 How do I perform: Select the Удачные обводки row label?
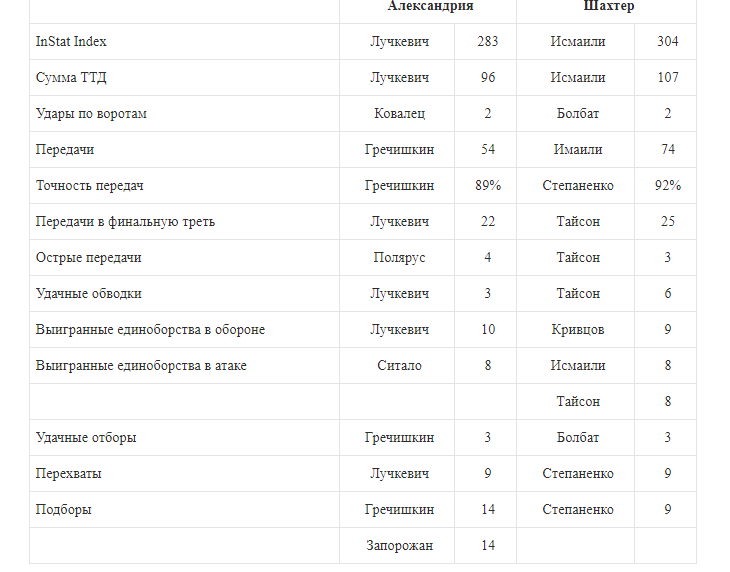(x=89, y=294)
